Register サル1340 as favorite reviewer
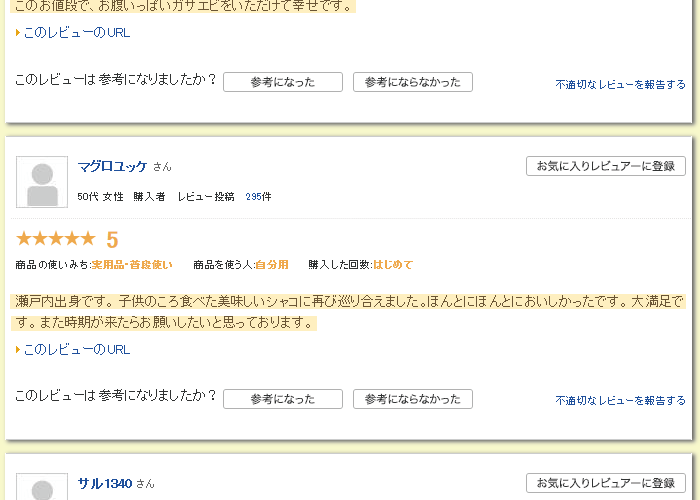700x500 pixels. [605, 483]
